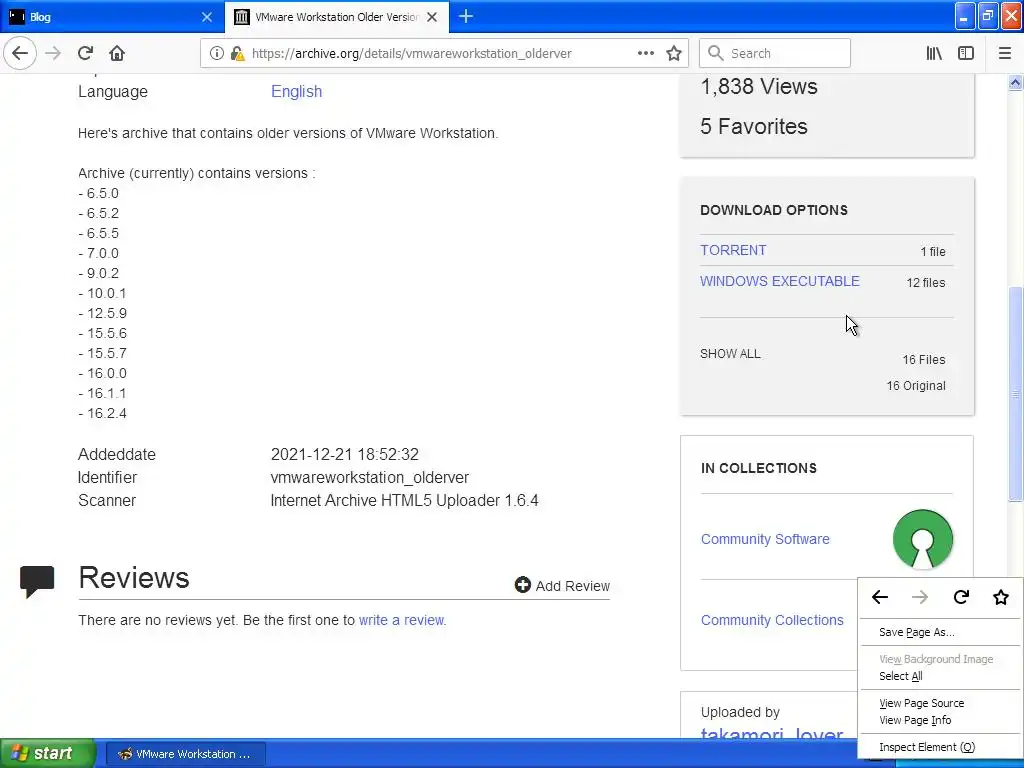Open site information icon in address bar

[217, 53]
